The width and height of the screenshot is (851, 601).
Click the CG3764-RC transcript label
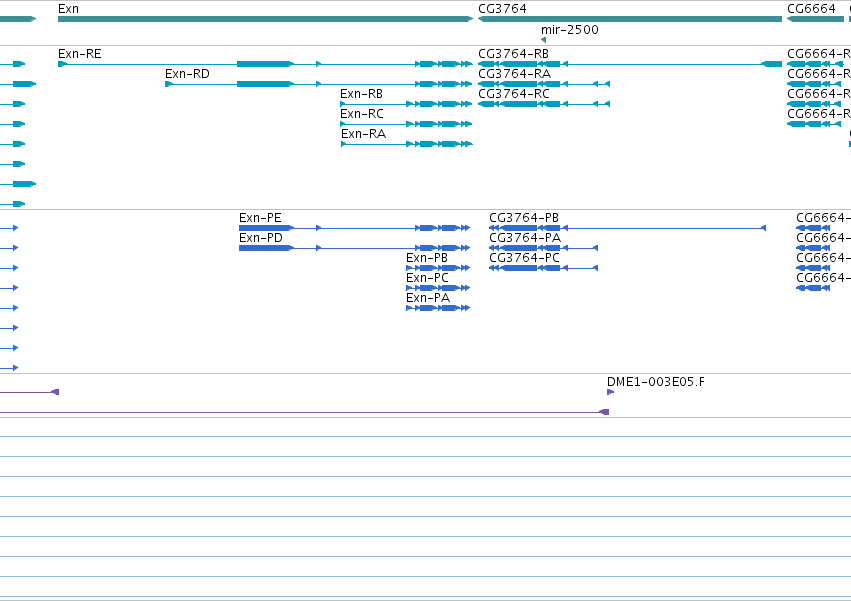(514, 94)
